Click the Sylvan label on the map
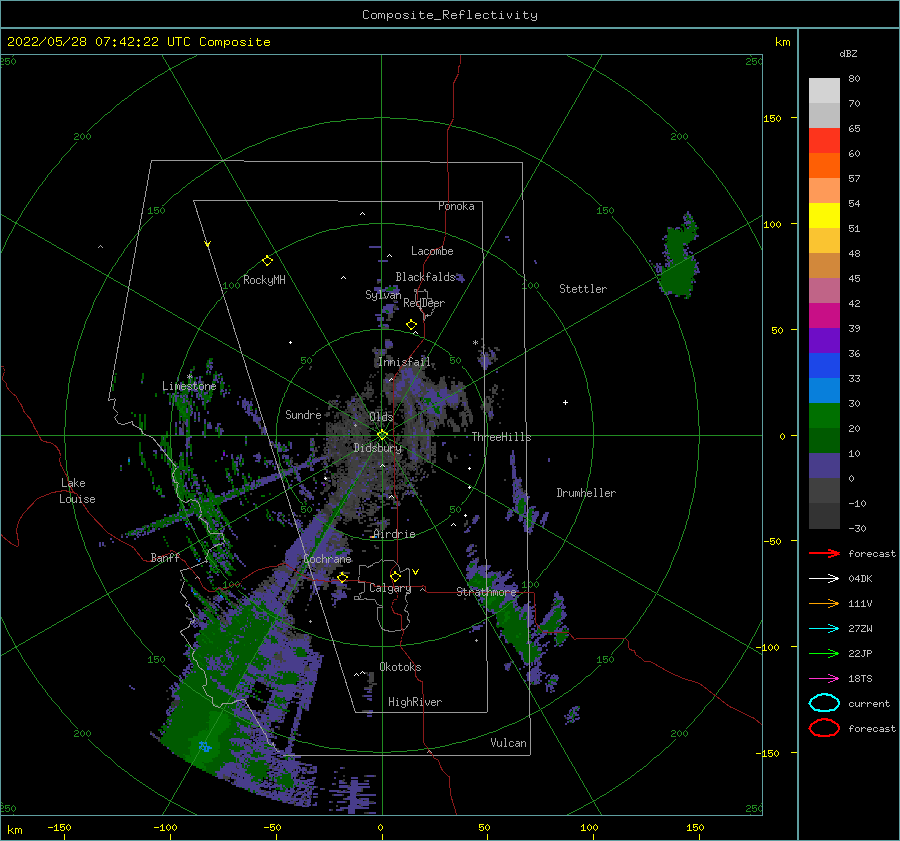 click(x=383, y=295)
